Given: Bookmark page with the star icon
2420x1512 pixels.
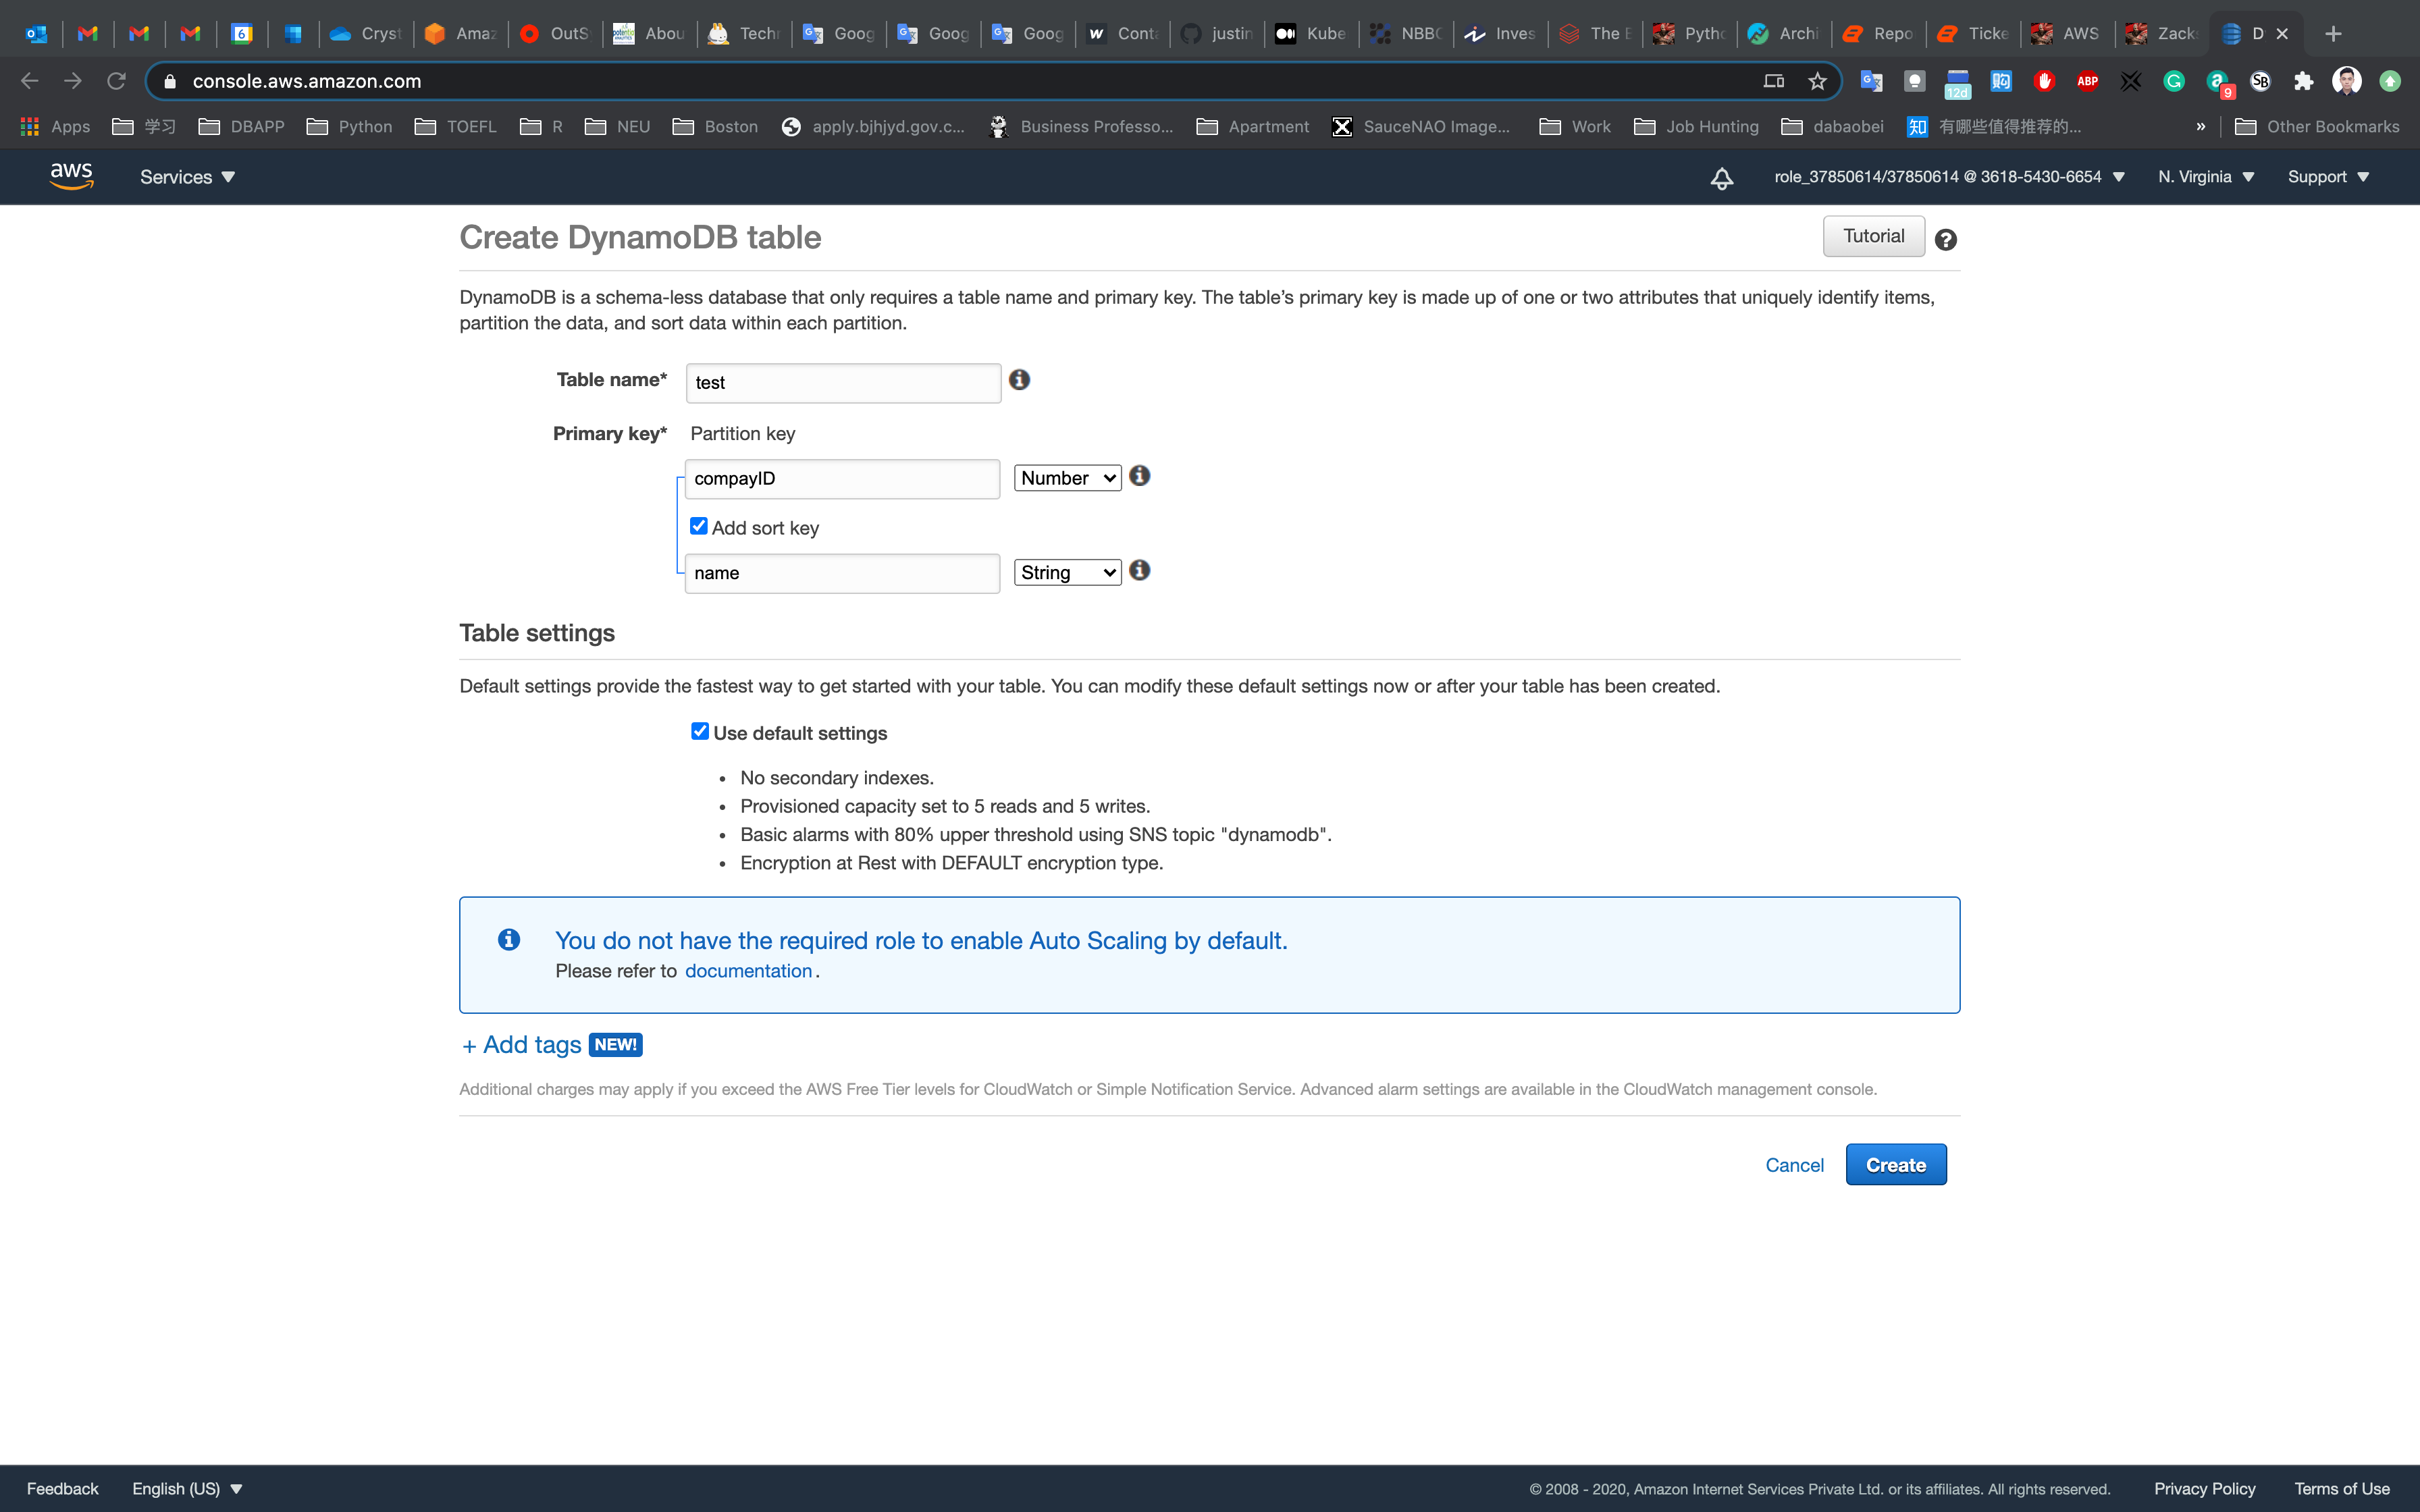Looking at the screenshot, I should pos(1817,82).
